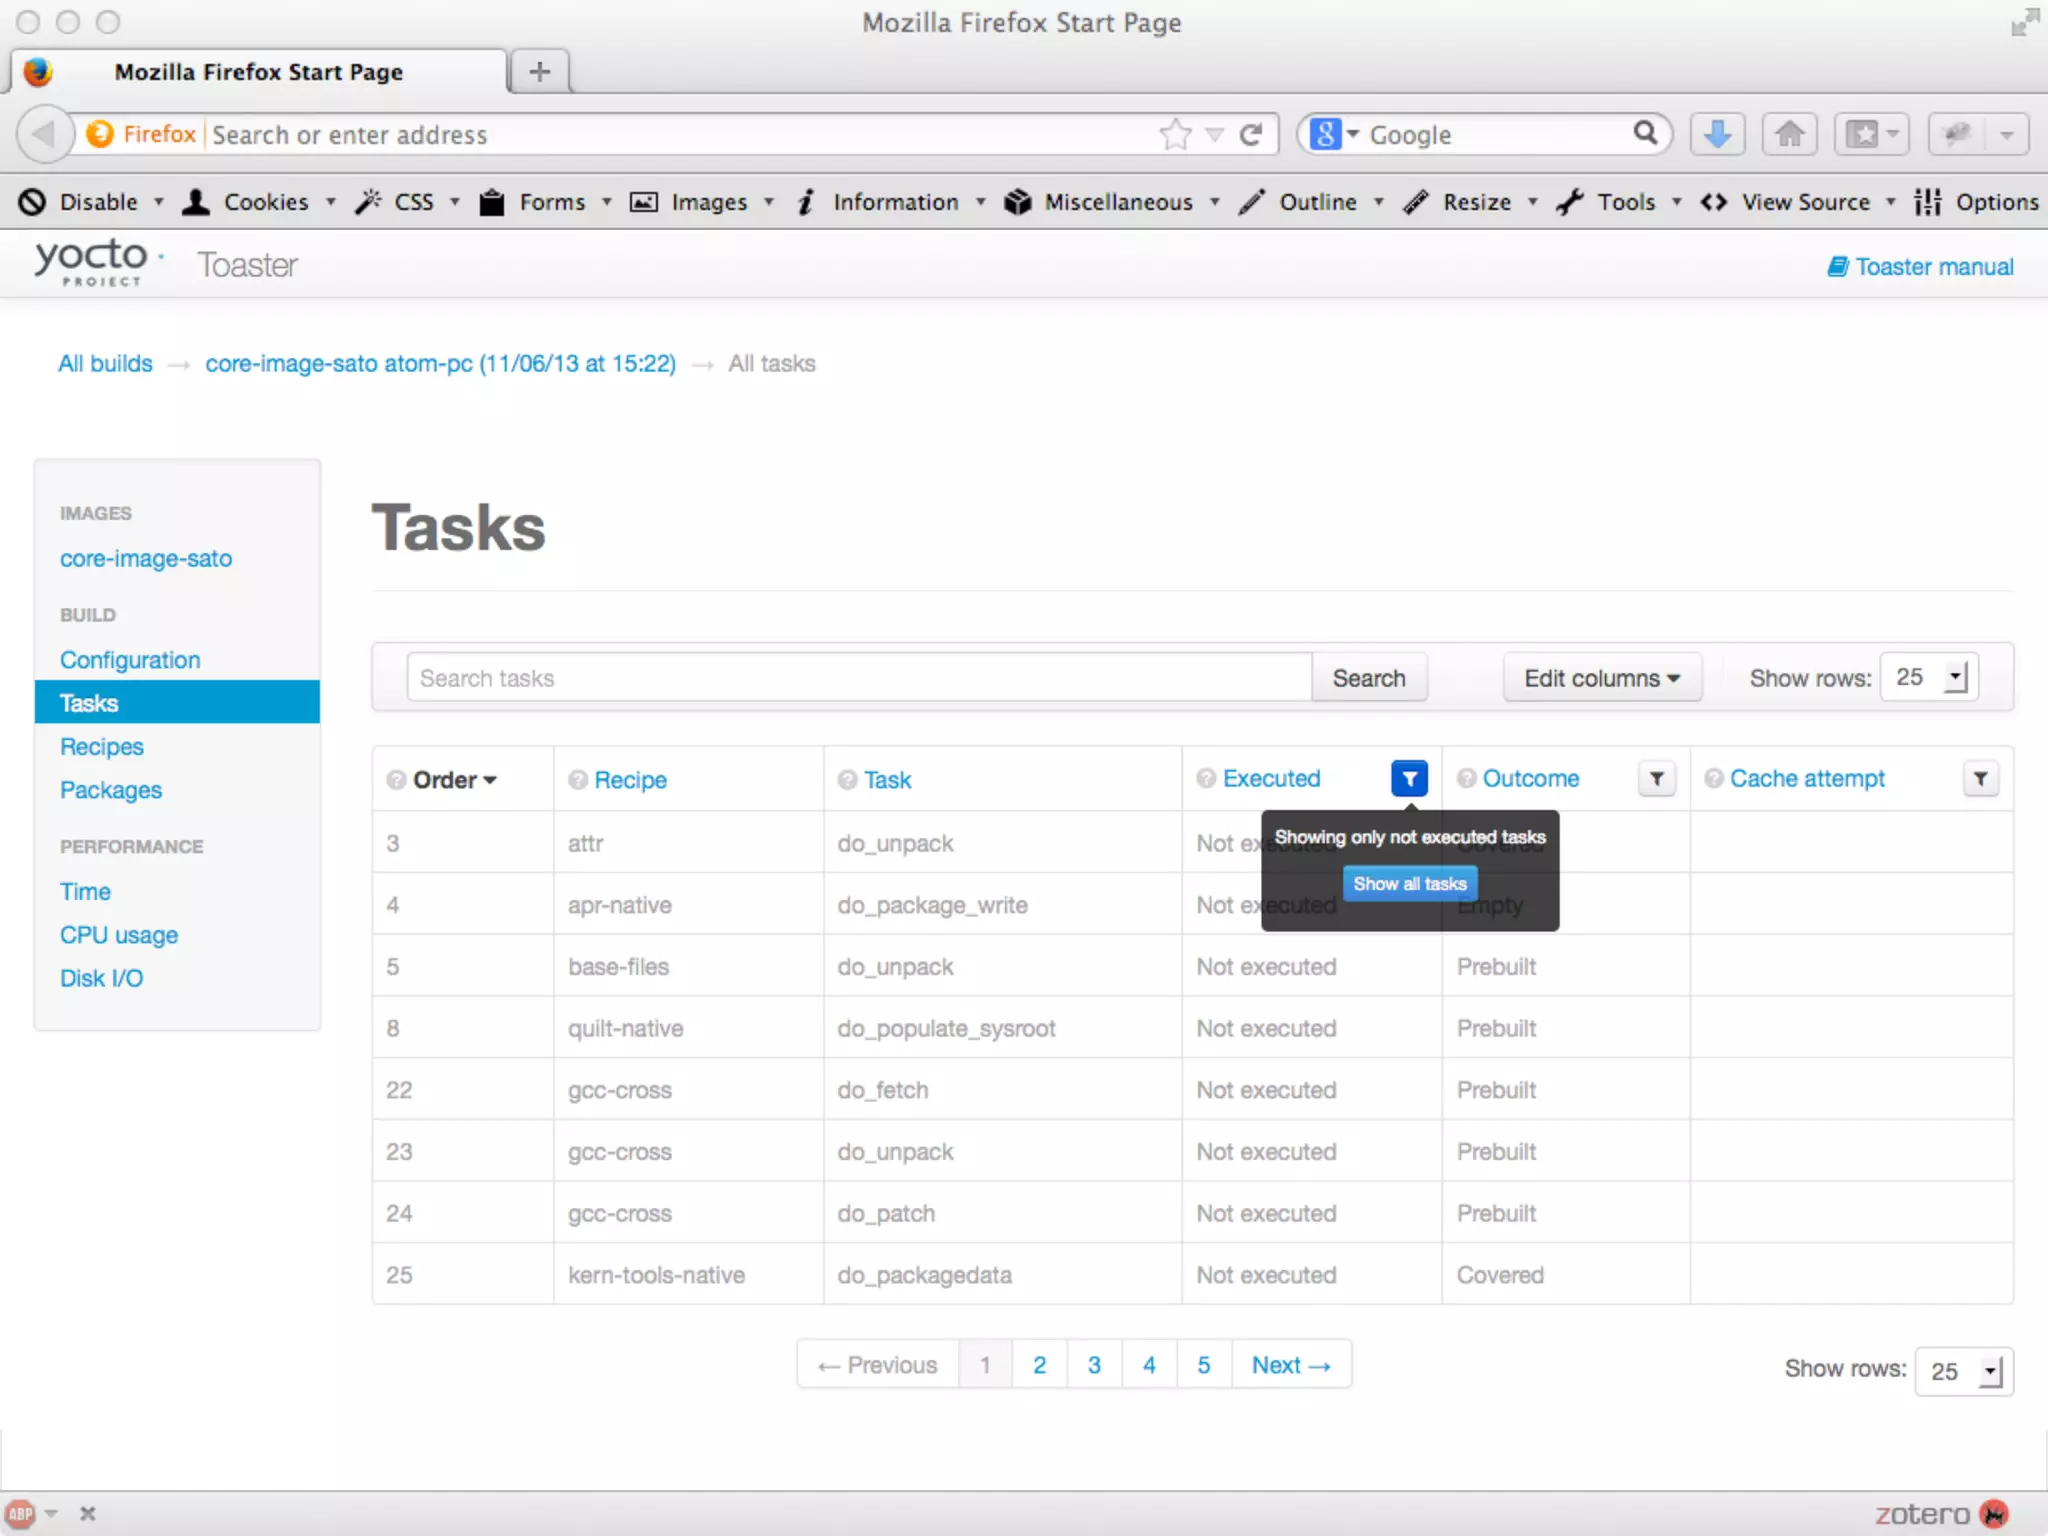
Task: Open the Recipes page in sidebar
Action: point(102,746)
